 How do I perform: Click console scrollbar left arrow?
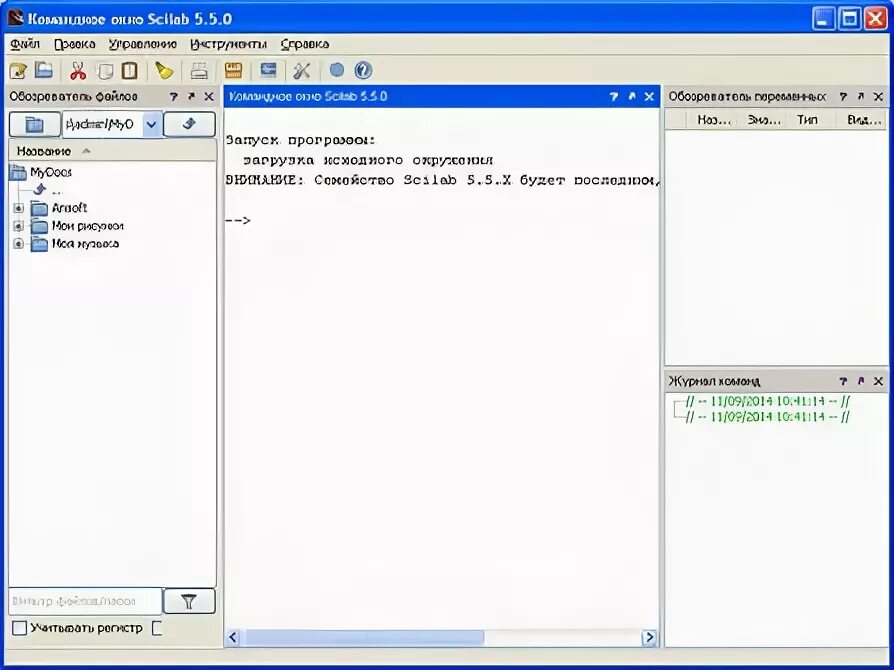[232, 637]
